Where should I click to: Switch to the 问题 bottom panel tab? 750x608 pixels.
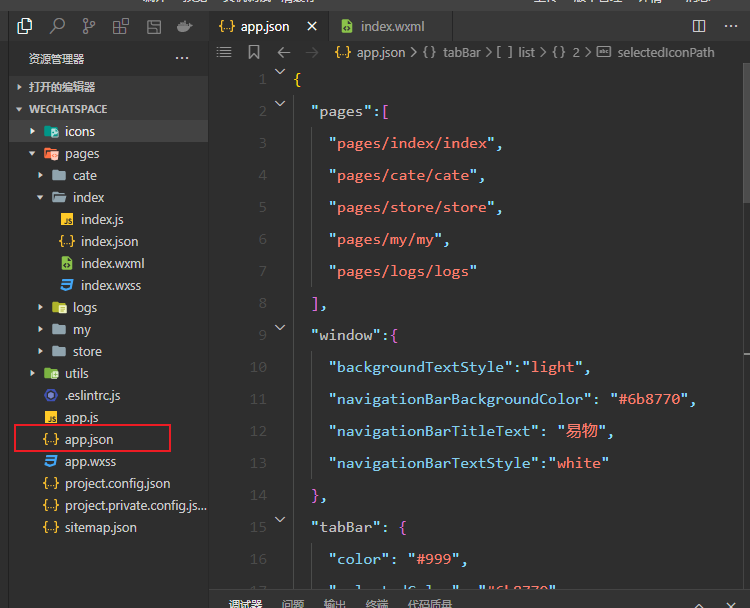[293, 604]
